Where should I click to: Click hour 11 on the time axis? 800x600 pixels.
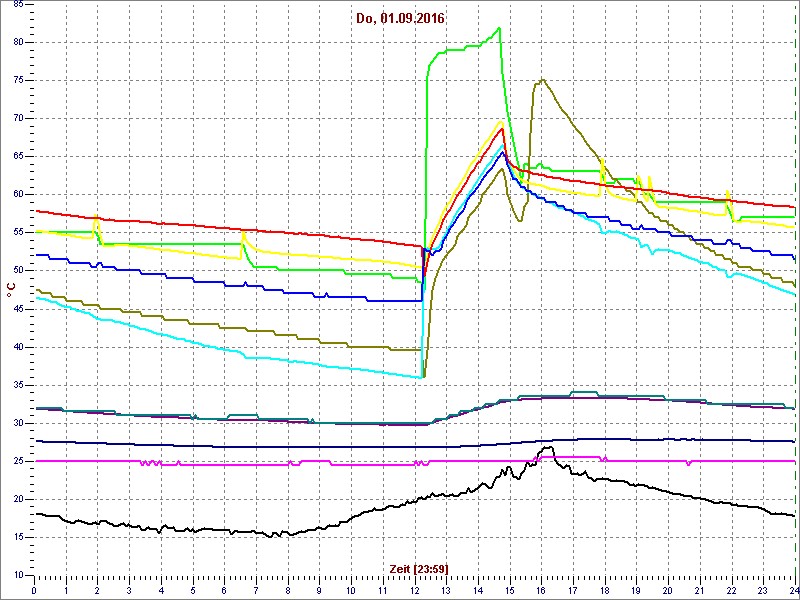pyautogui.click(x=383, y=591)
